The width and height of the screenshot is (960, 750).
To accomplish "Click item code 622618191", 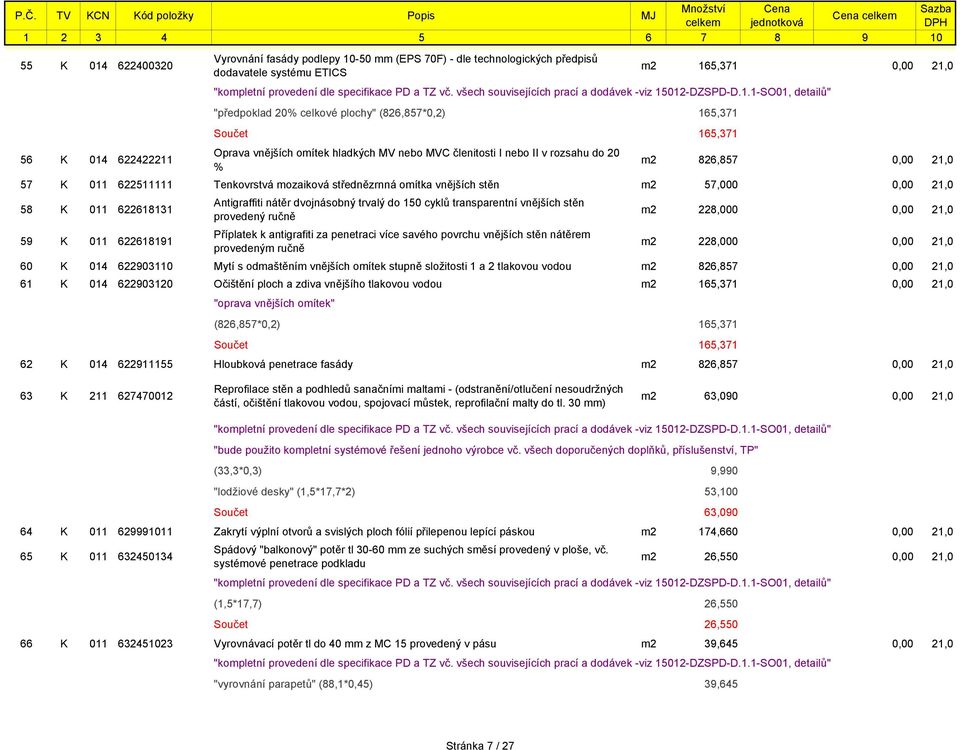I will tap(145, 241).
